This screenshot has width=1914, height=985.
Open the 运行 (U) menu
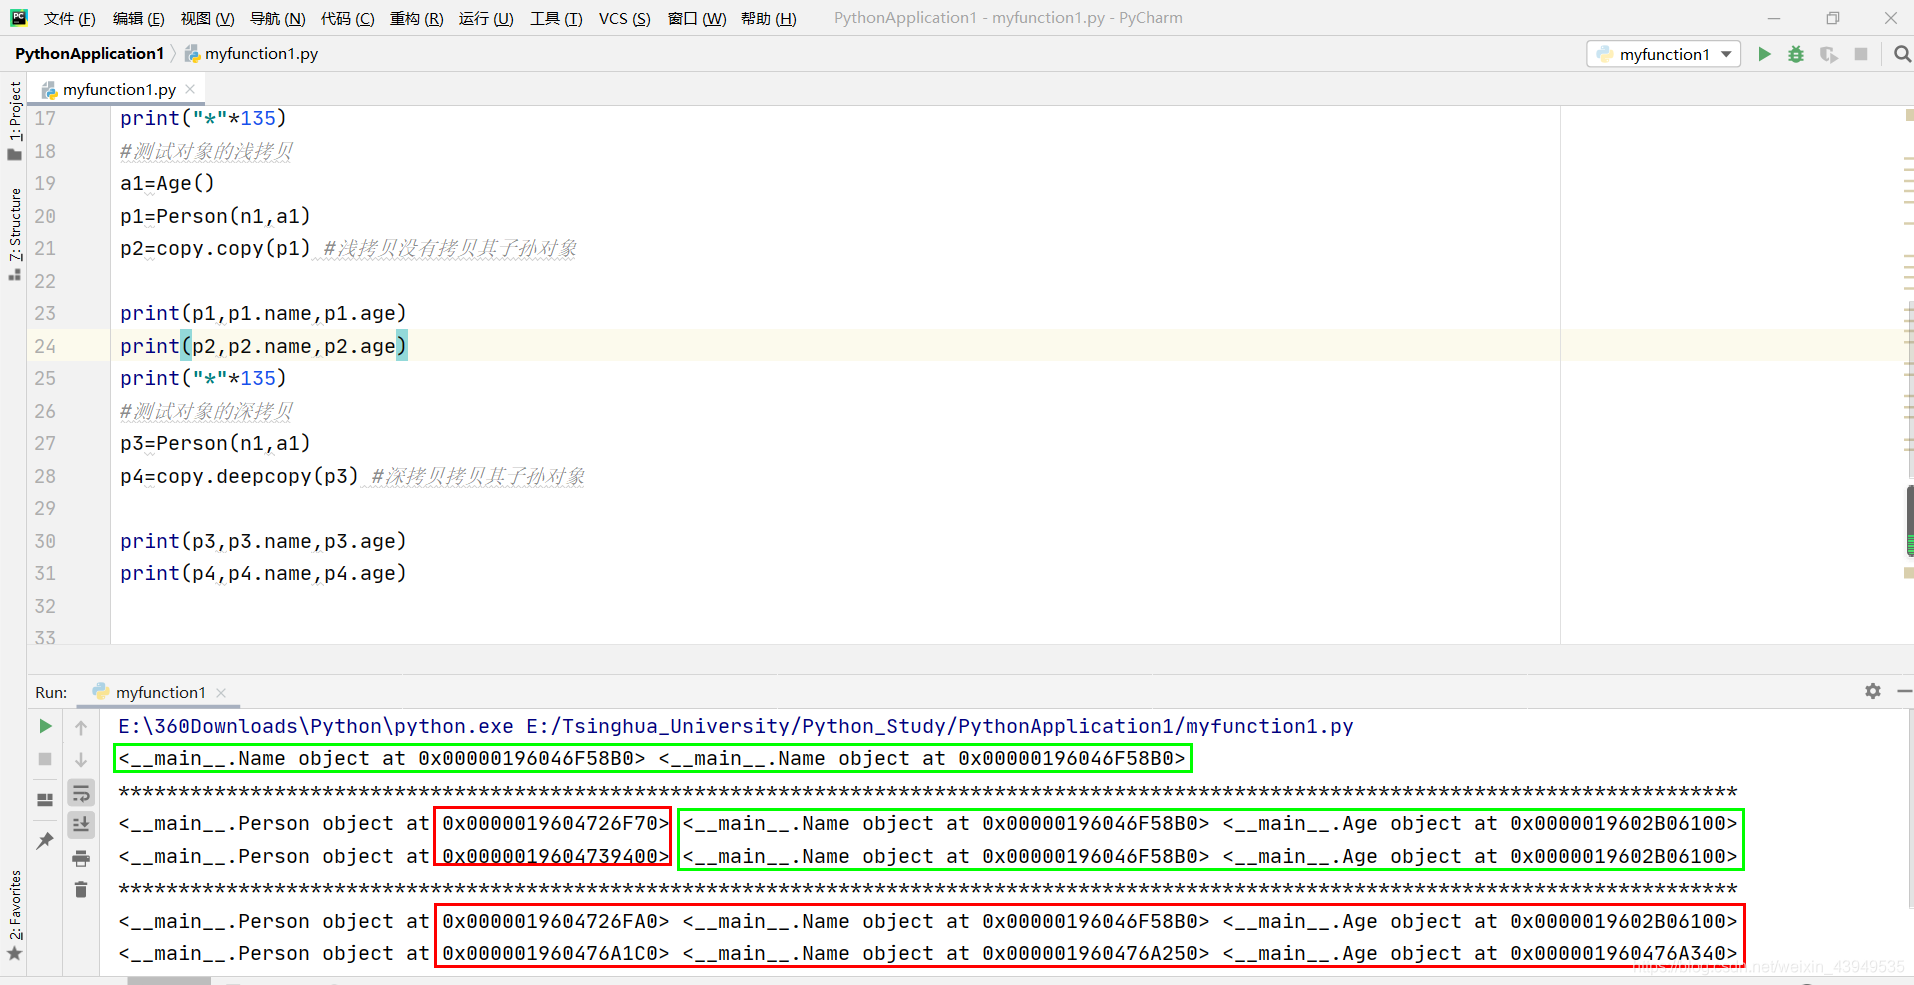(486, 18)
